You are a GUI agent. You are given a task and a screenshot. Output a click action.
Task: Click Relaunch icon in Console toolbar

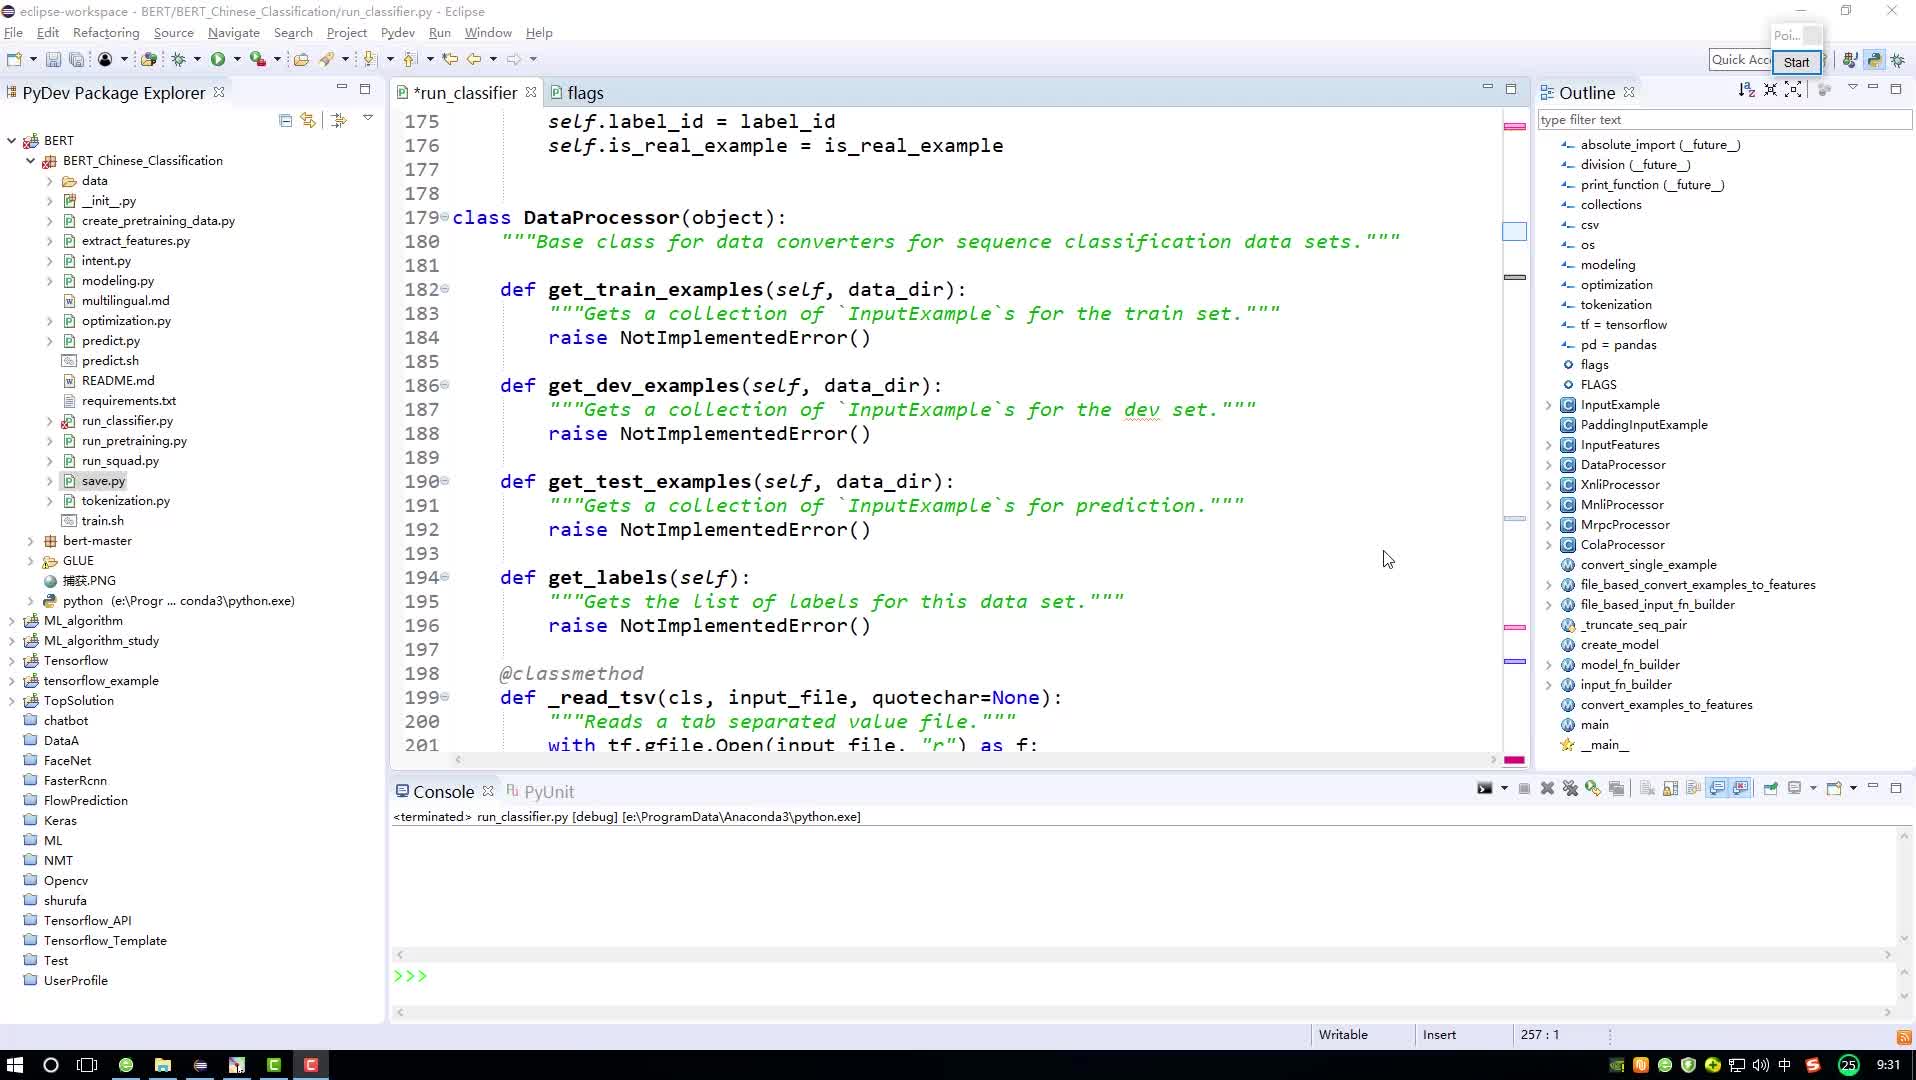tap(1593, 789)
